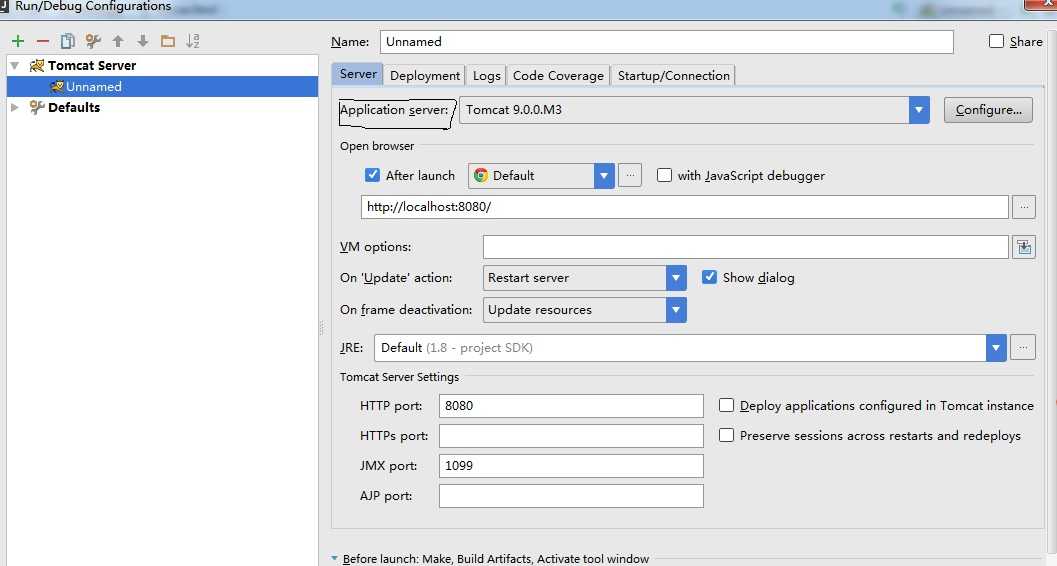Create a new folder for configurations
Viewport: 1057px width, 566px height.
coord(168,41)
